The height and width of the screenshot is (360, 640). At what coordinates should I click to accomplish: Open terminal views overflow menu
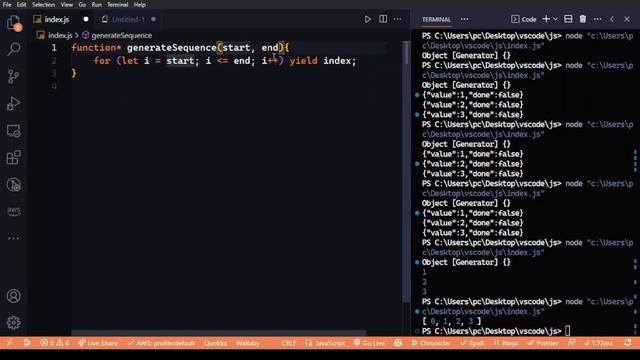(x=464, y=19)
